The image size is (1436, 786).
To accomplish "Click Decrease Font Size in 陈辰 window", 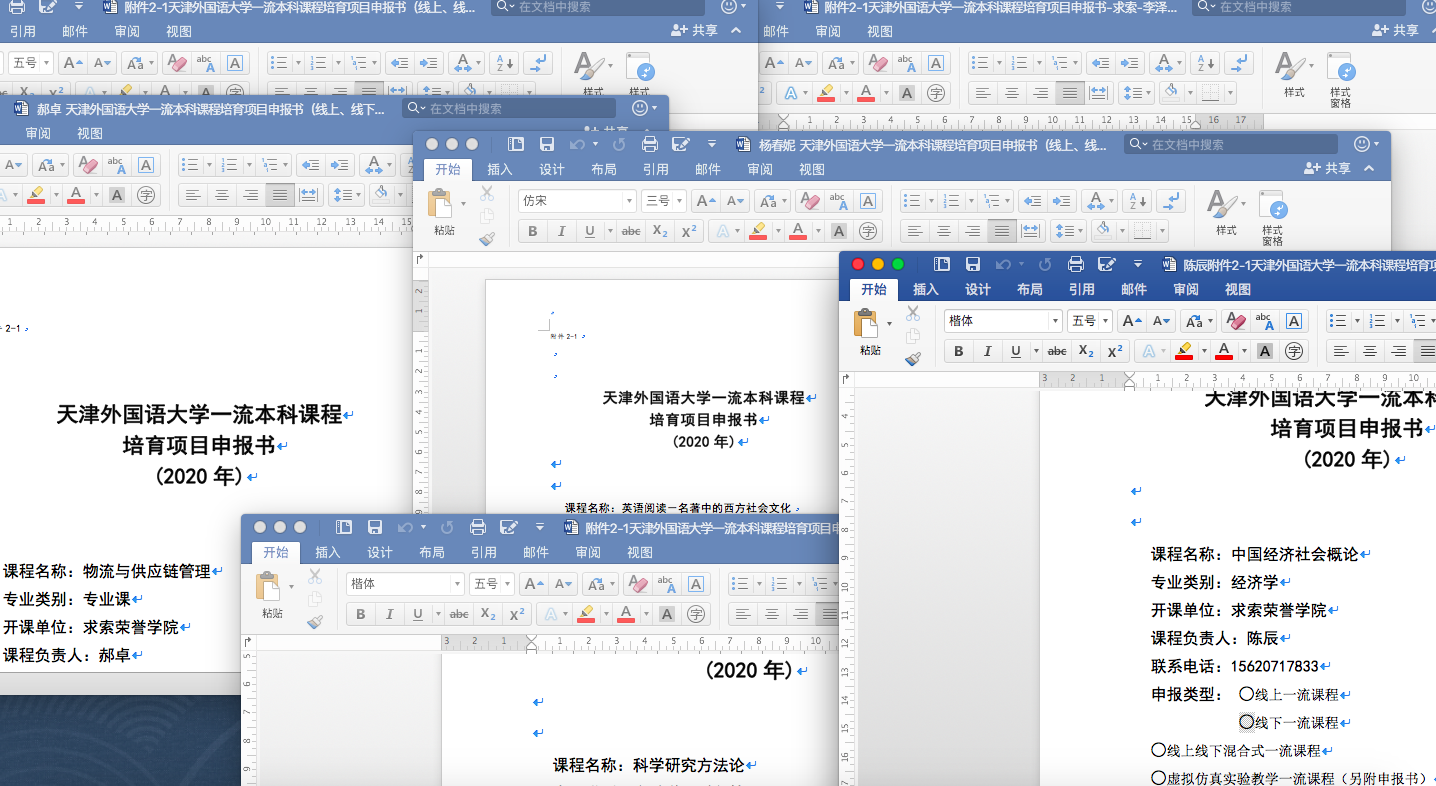I will click(1161, 321).
